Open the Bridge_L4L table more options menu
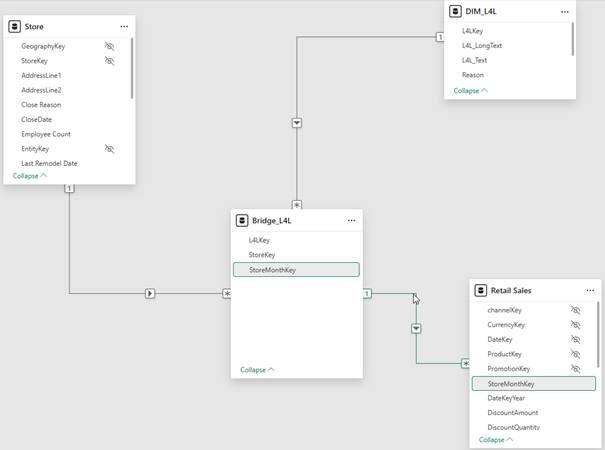 coord(351,220)
